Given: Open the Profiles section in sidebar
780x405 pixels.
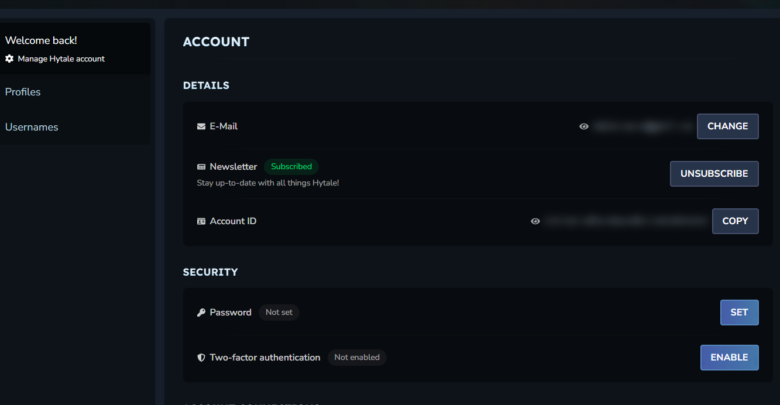Looking at the screenshot, I should tap(23, 92).
